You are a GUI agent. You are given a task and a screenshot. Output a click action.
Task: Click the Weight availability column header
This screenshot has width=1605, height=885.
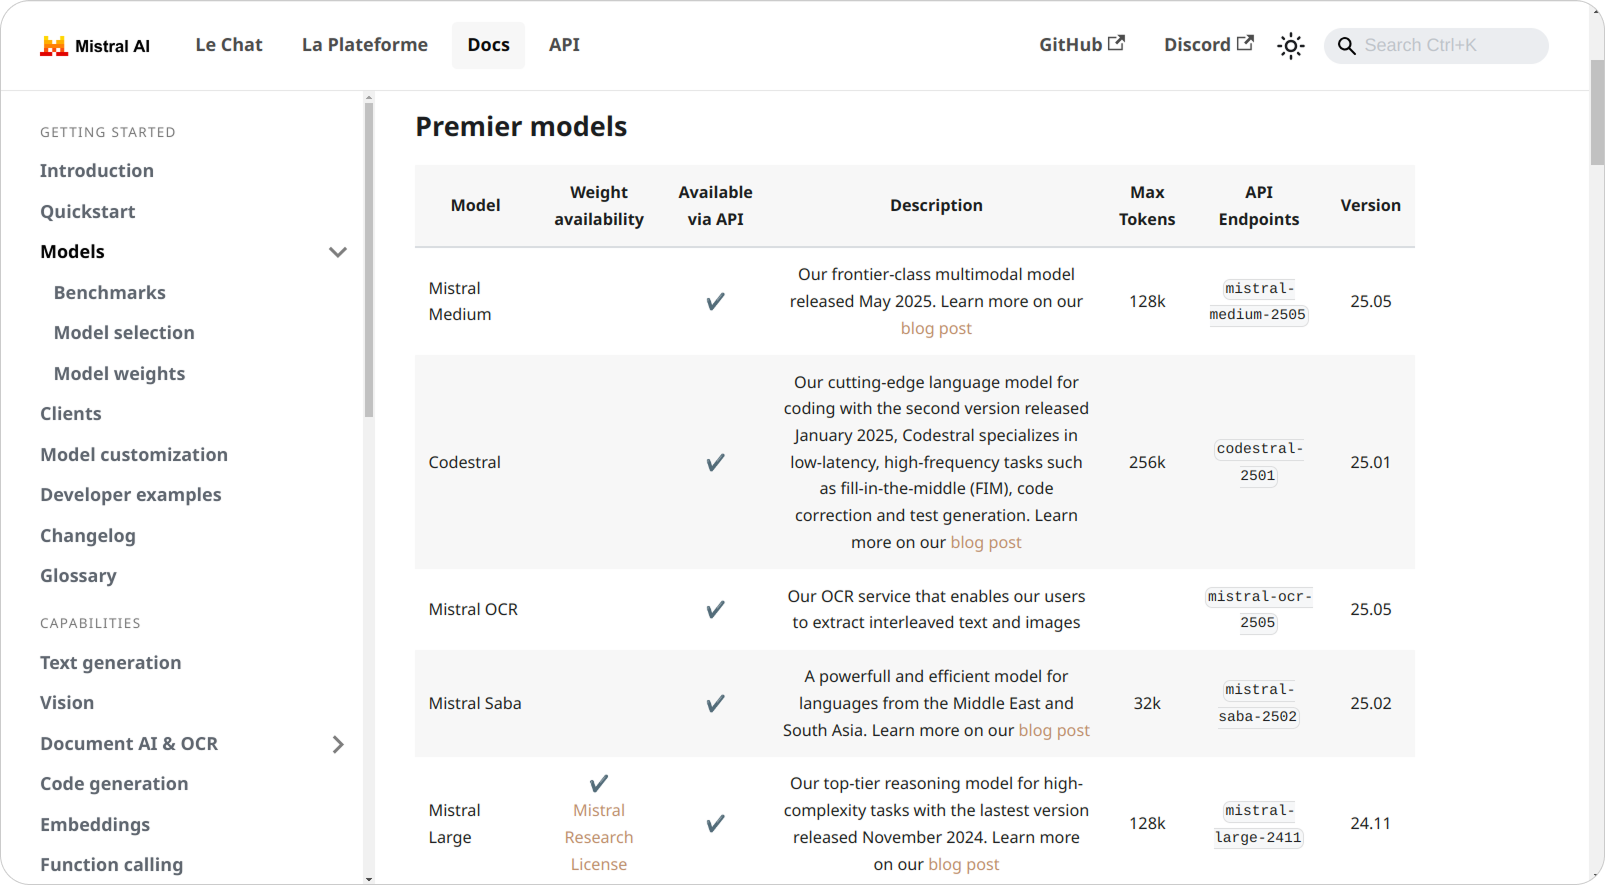[599, 205]
